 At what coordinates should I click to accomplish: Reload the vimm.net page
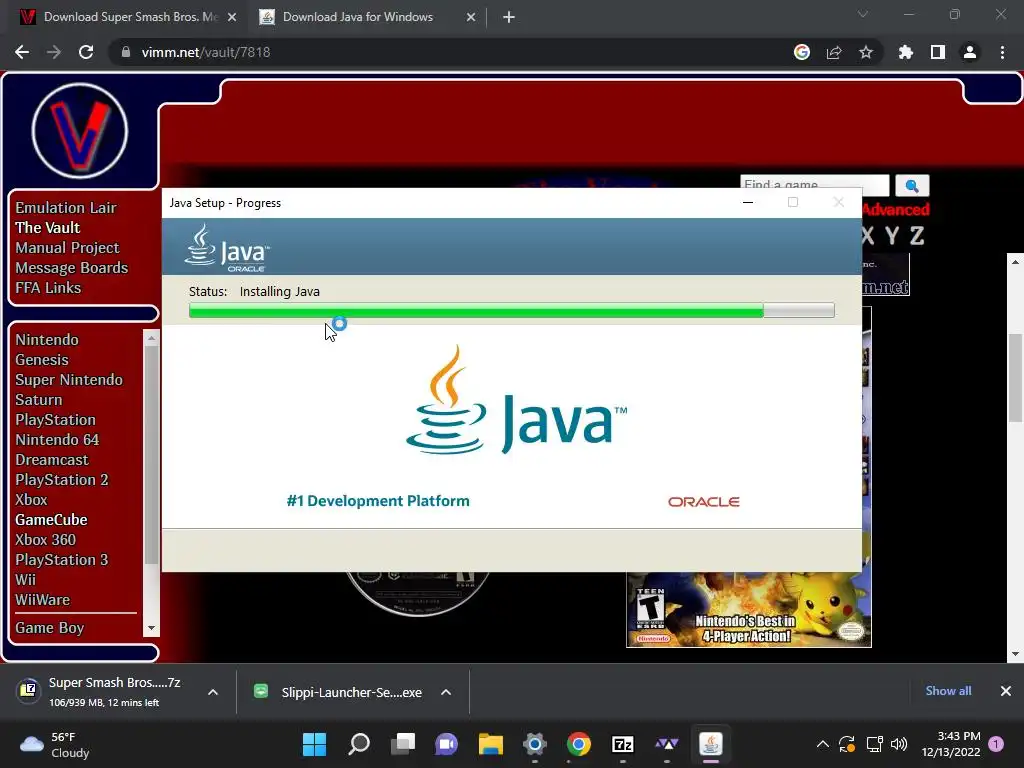pyautogui.click(x=86, y=52)
